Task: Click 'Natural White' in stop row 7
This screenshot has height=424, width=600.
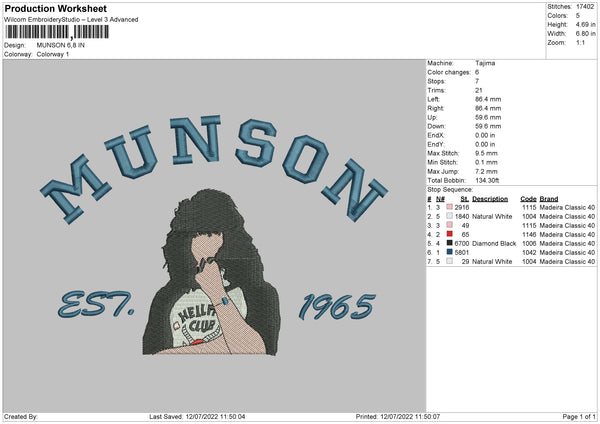Action: point(492,261)
